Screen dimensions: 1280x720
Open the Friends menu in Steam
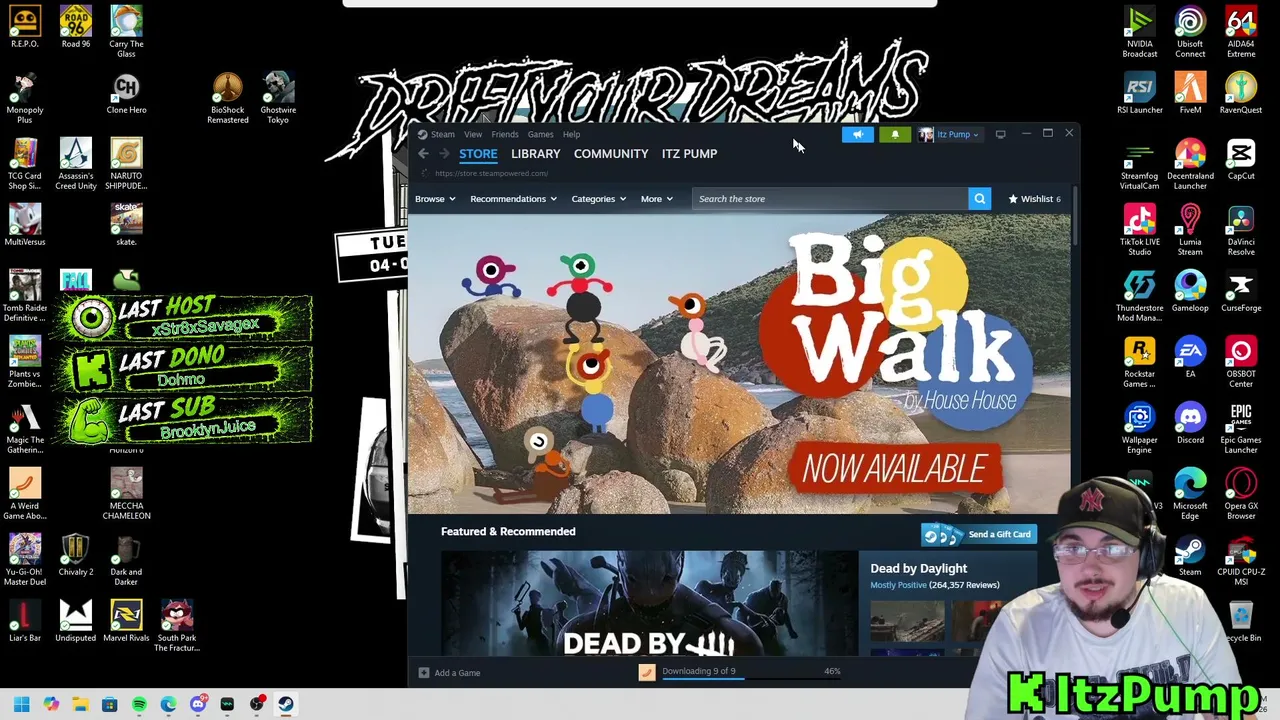point(505,134)
